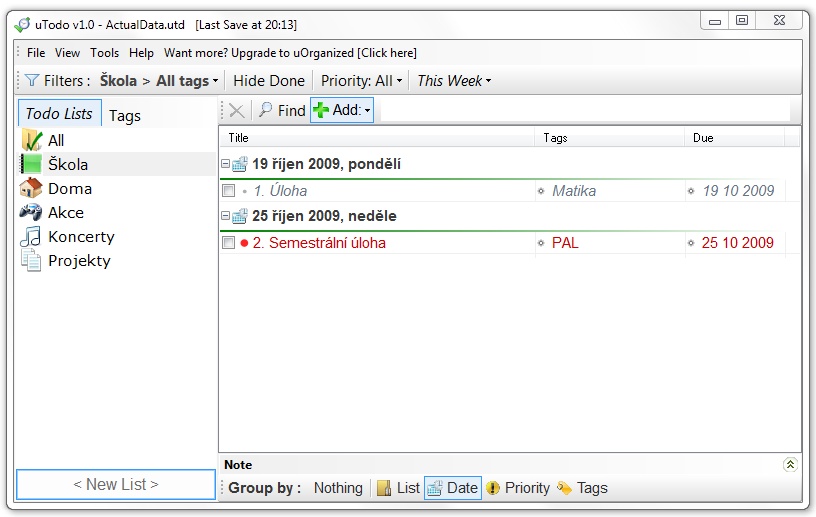Click the Find button label
Image resolution: width=816 pixels, height=517 pixels.
click(291, 110)
